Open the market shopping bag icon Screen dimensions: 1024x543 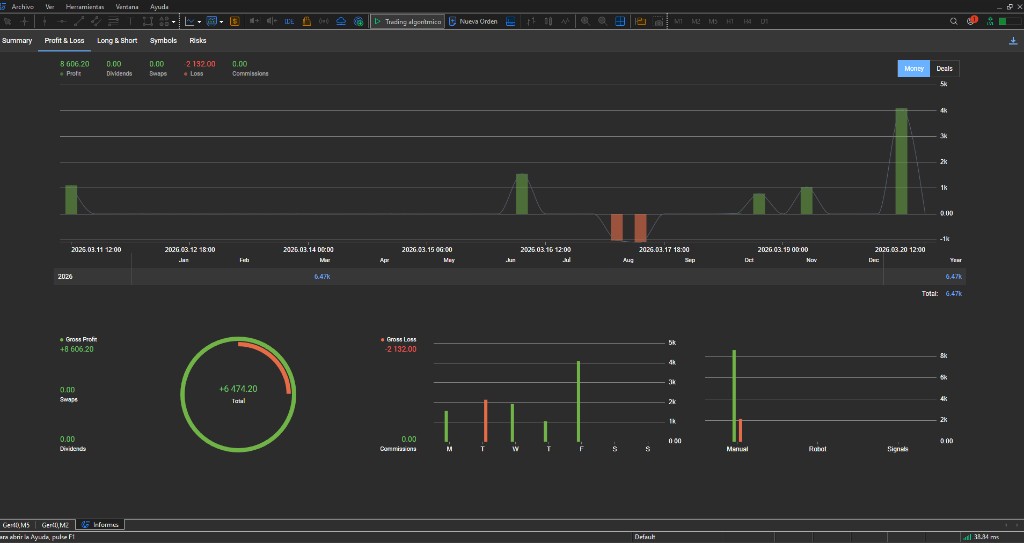[307, 21]
